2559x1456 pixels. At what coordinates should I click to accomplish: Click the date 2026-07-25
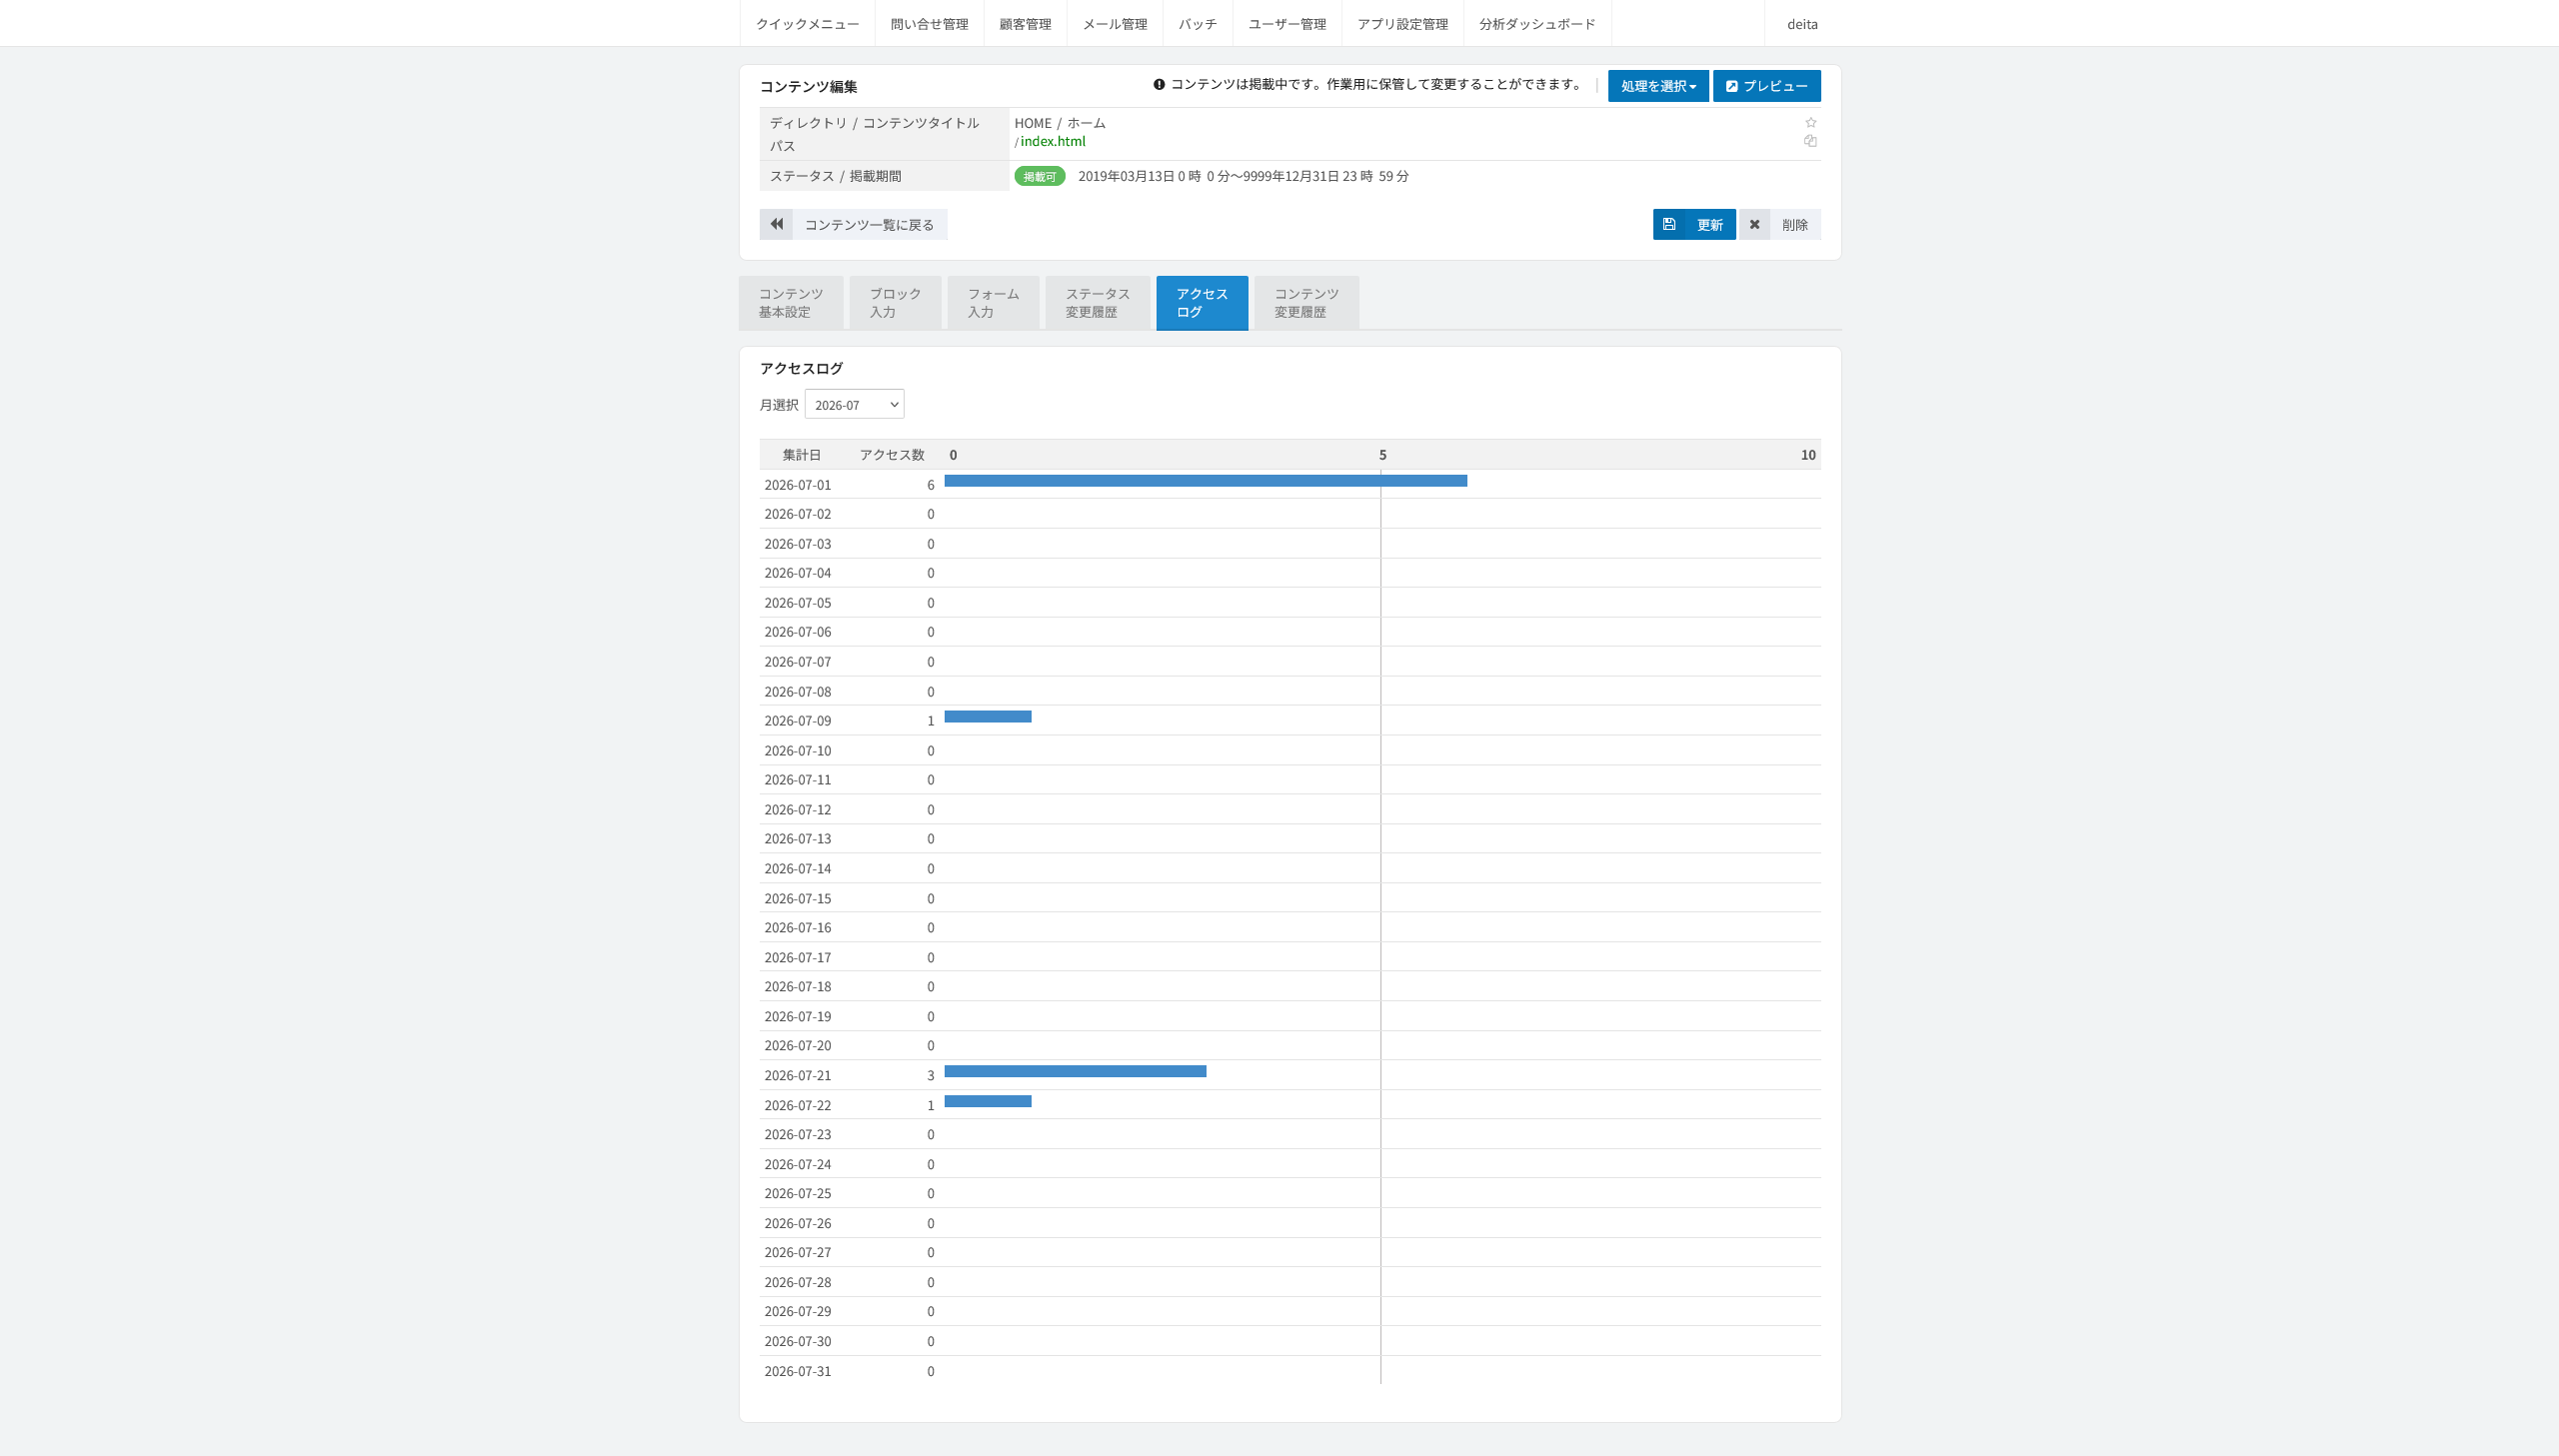click(x=797, y=1194)
